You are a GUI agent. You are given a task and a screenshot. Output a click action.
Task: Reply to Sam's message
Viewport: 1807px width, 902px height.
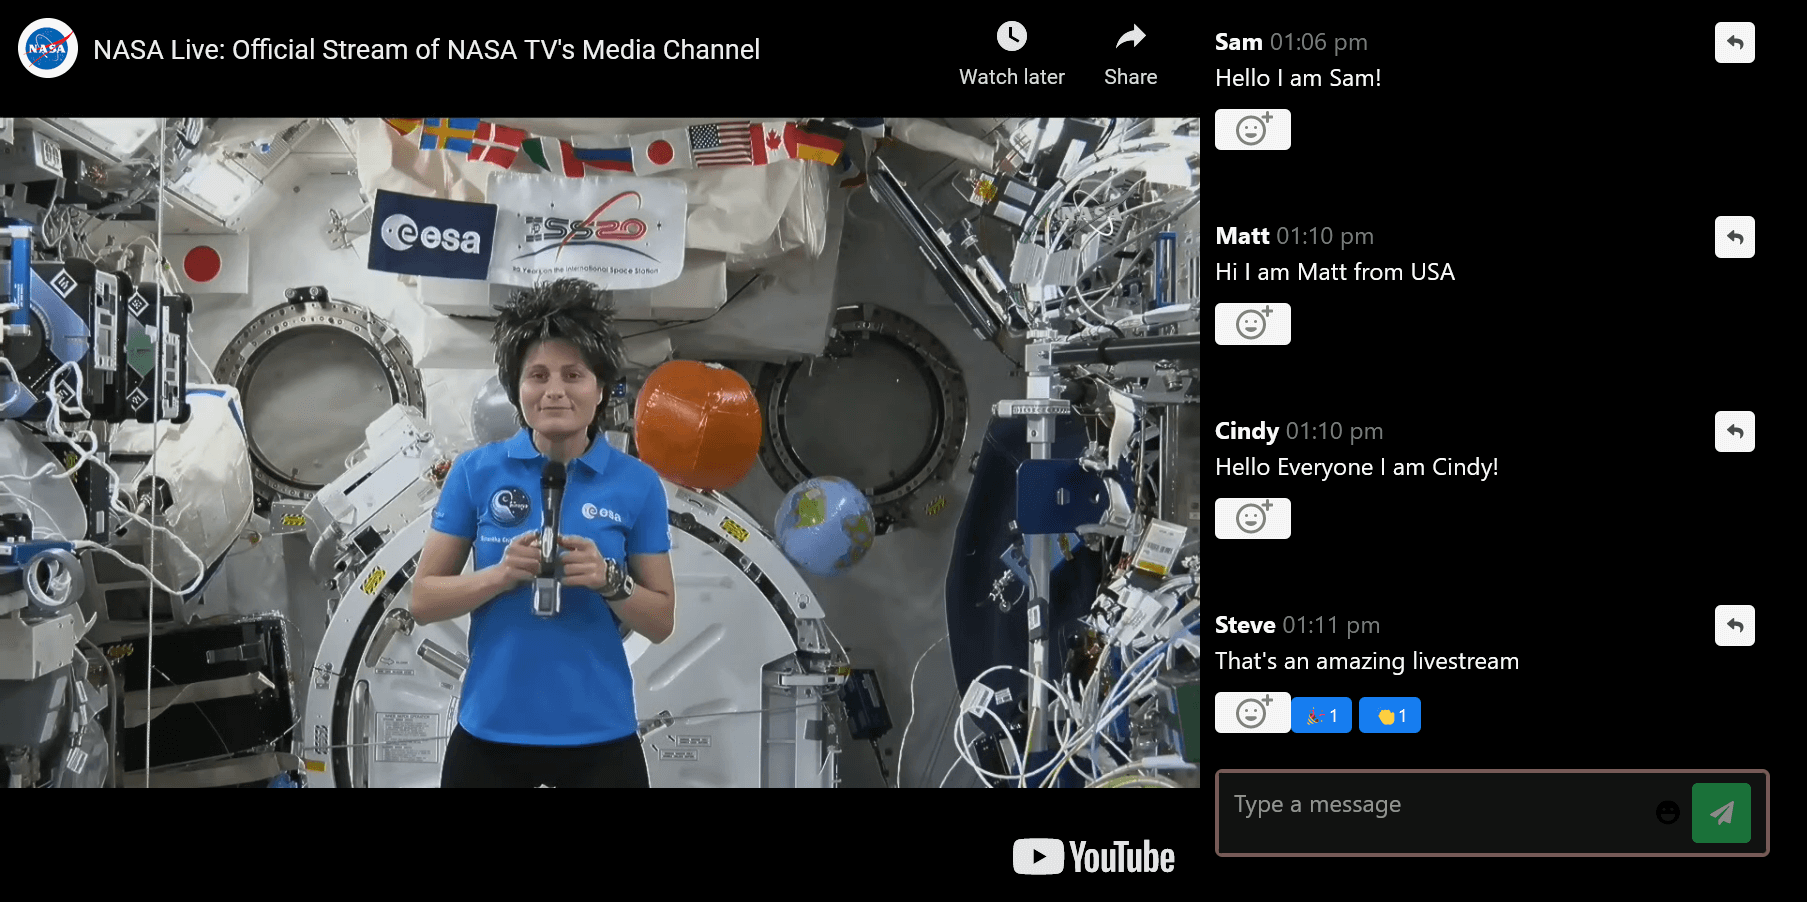click(1734, 43)
